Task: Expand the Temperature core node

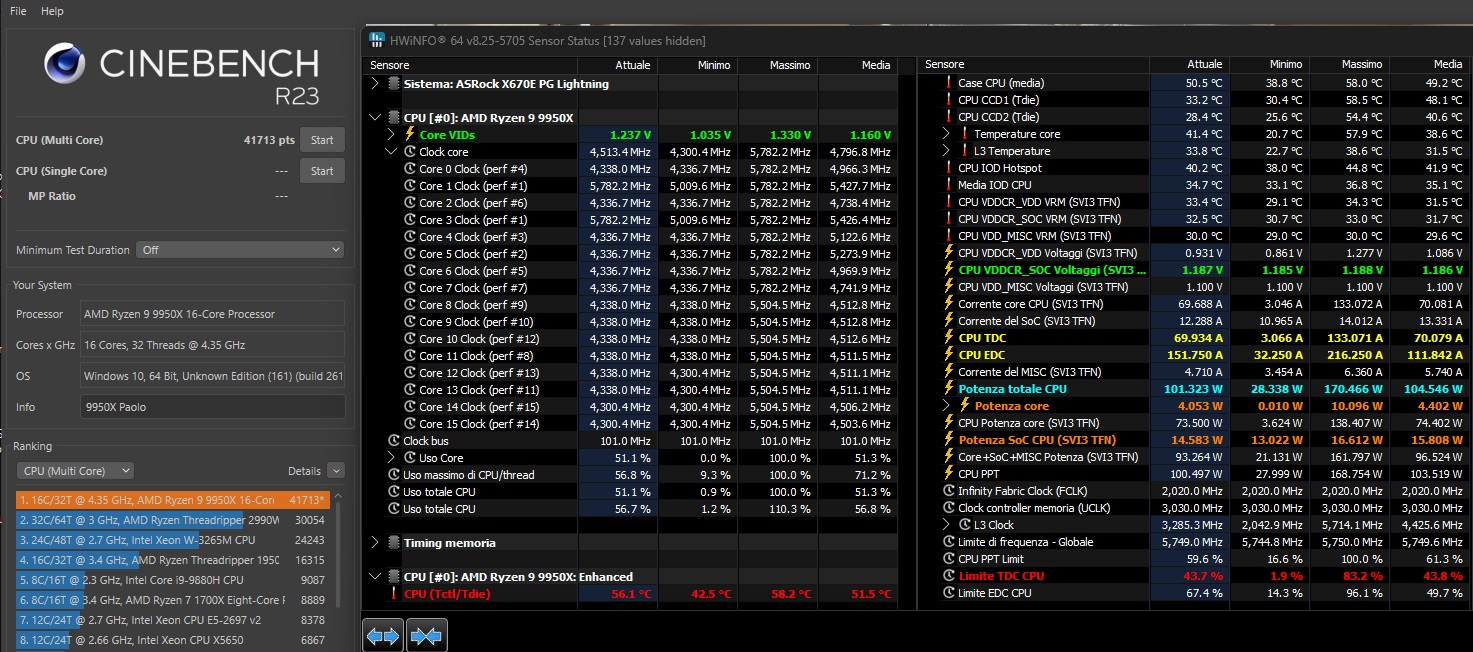Action: pyautogui.click(x=946, y=134)
